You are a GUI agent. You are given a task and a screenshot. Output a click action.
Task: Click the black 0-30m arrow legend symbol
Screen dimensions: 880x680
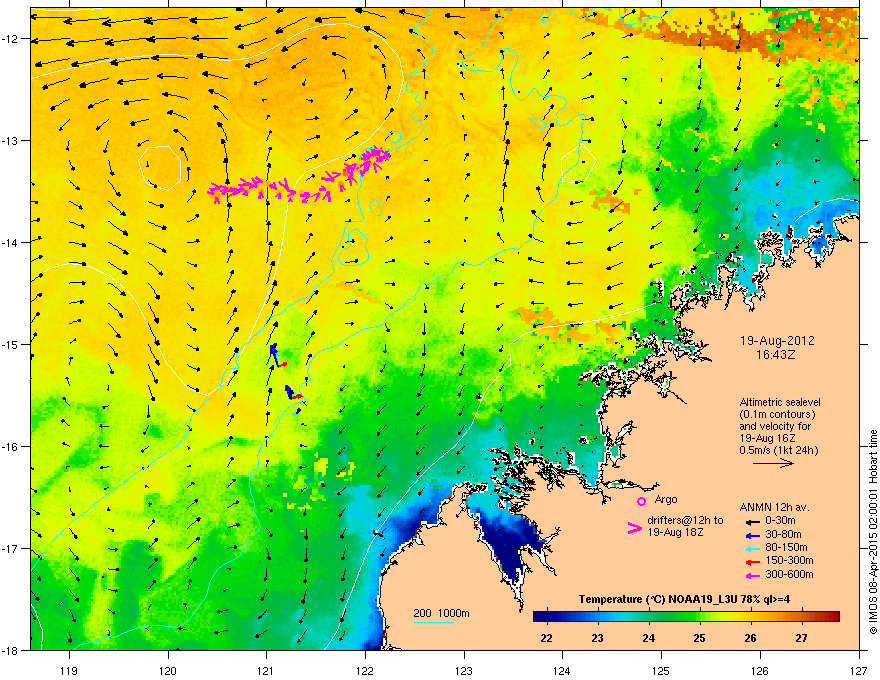coord(752,521)
